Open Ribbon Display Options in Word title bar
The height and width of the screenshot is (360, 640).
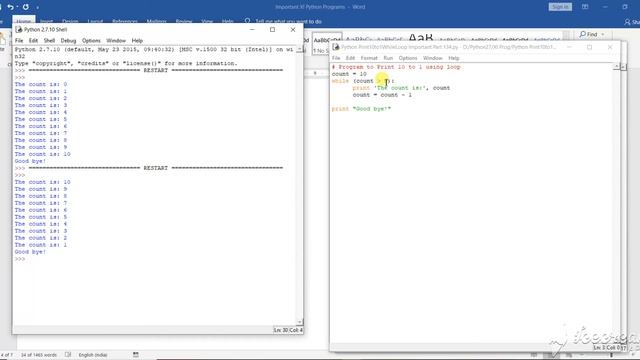[585, 7]
